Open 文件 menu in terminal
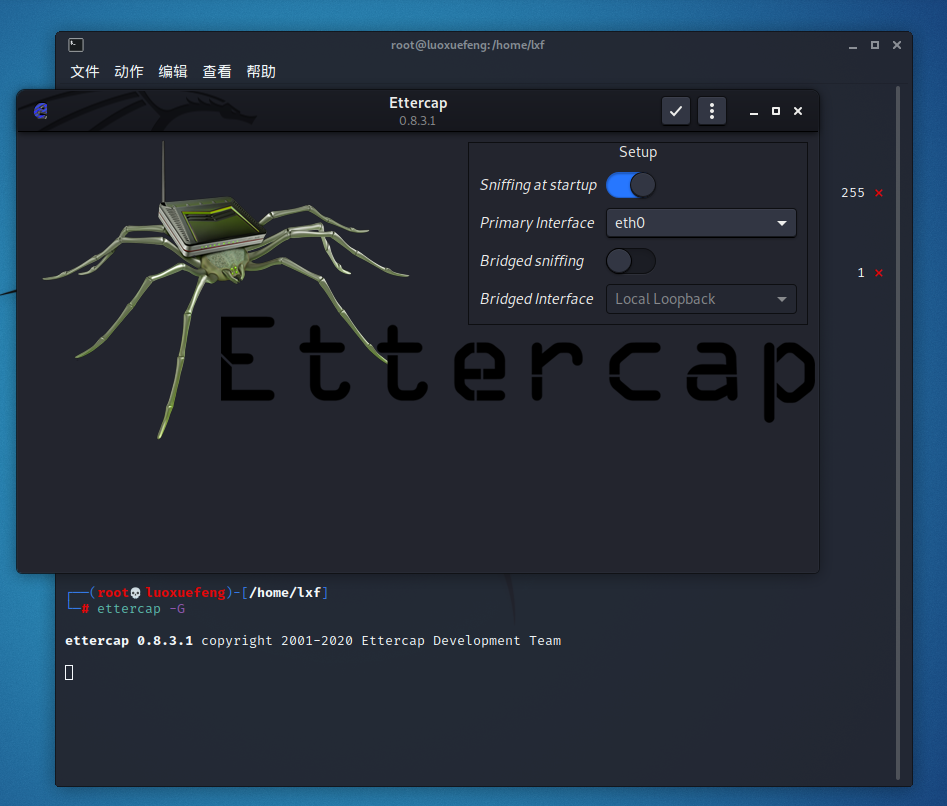Screen dimensions: 947x806 coord(85,72)
